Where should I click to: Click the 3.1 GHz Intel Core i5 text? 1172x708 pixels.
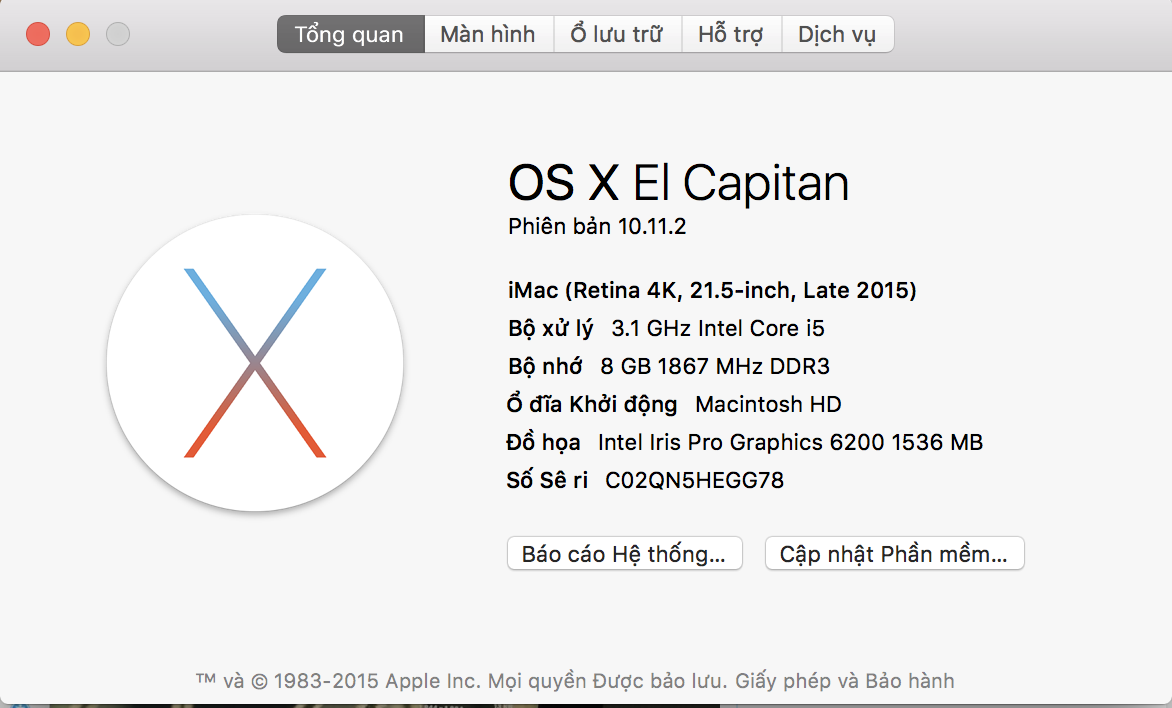point(718,328)
